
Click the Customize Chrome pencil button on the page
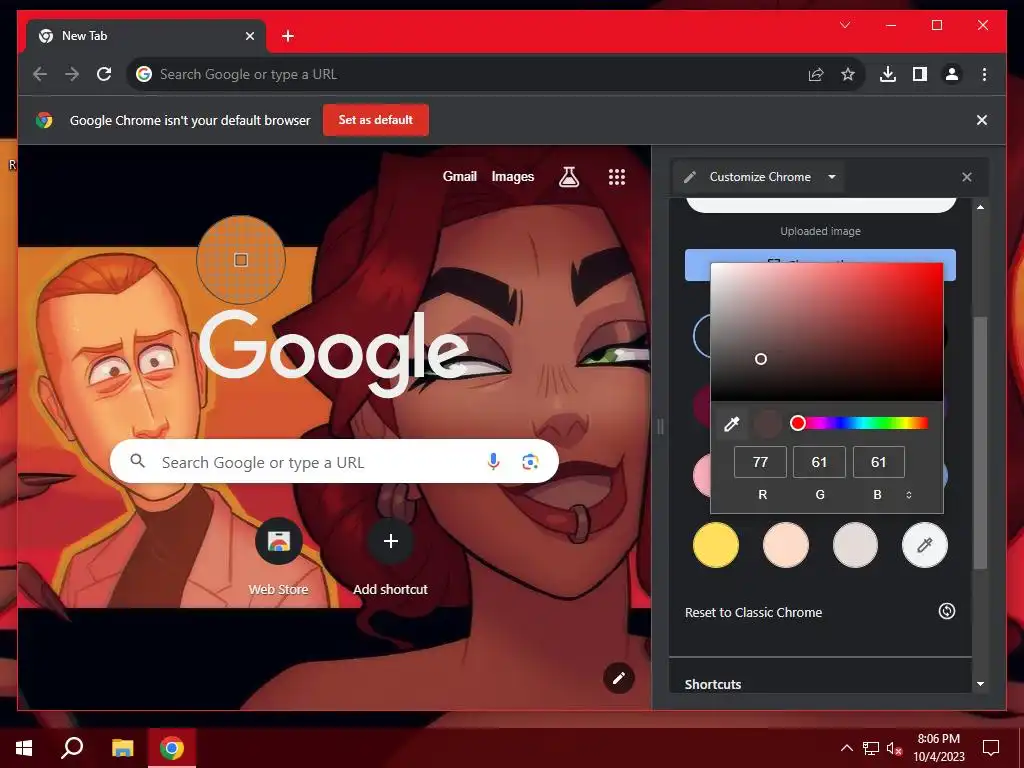click(618, 678)
